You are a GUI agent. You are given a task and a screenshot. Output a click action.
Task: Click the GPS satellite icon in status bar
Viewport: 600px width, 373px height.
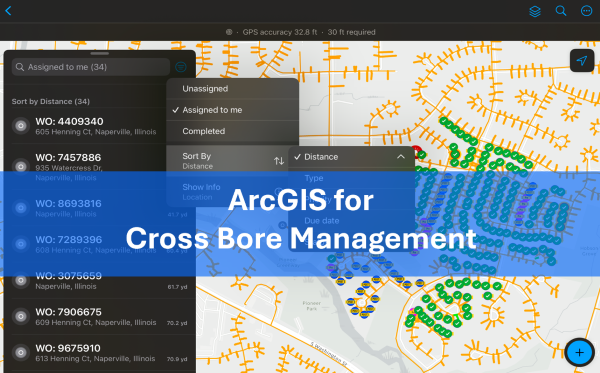(x=229, y=32)
